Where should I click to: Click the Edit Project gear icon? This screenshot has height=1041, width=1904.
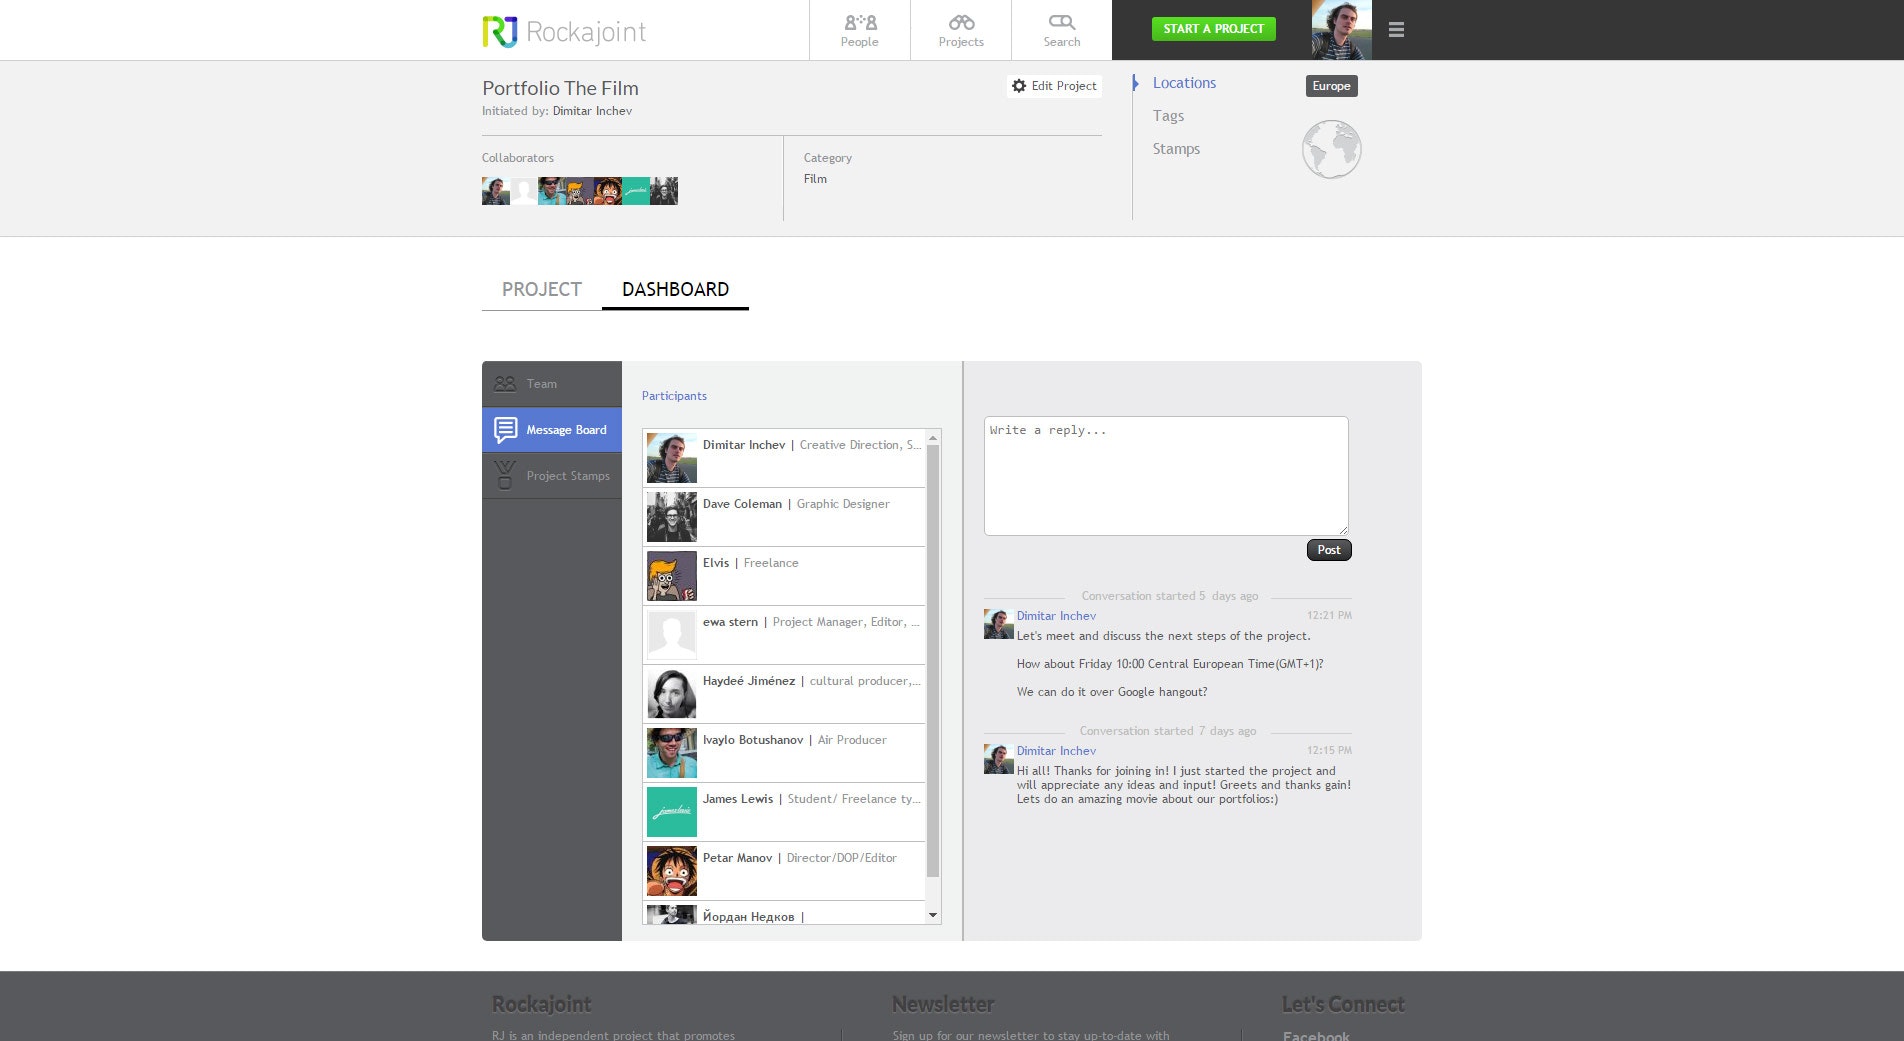click(x=1018, y=86)
